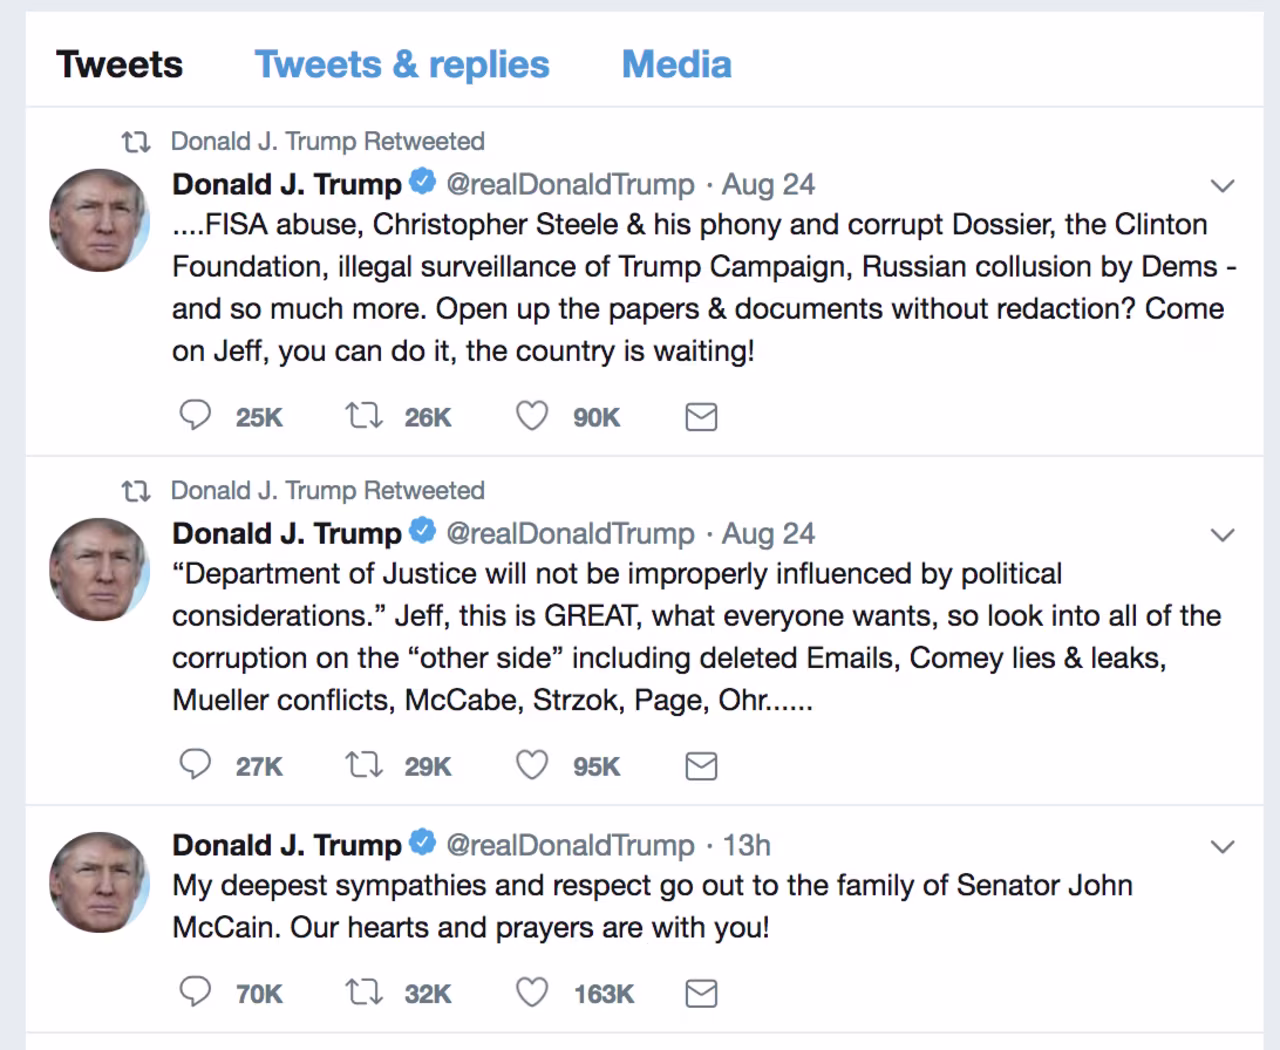Reply to the Department of Justice tweet
Screen dimensions: 1280x1050
[x=195, y=765]
